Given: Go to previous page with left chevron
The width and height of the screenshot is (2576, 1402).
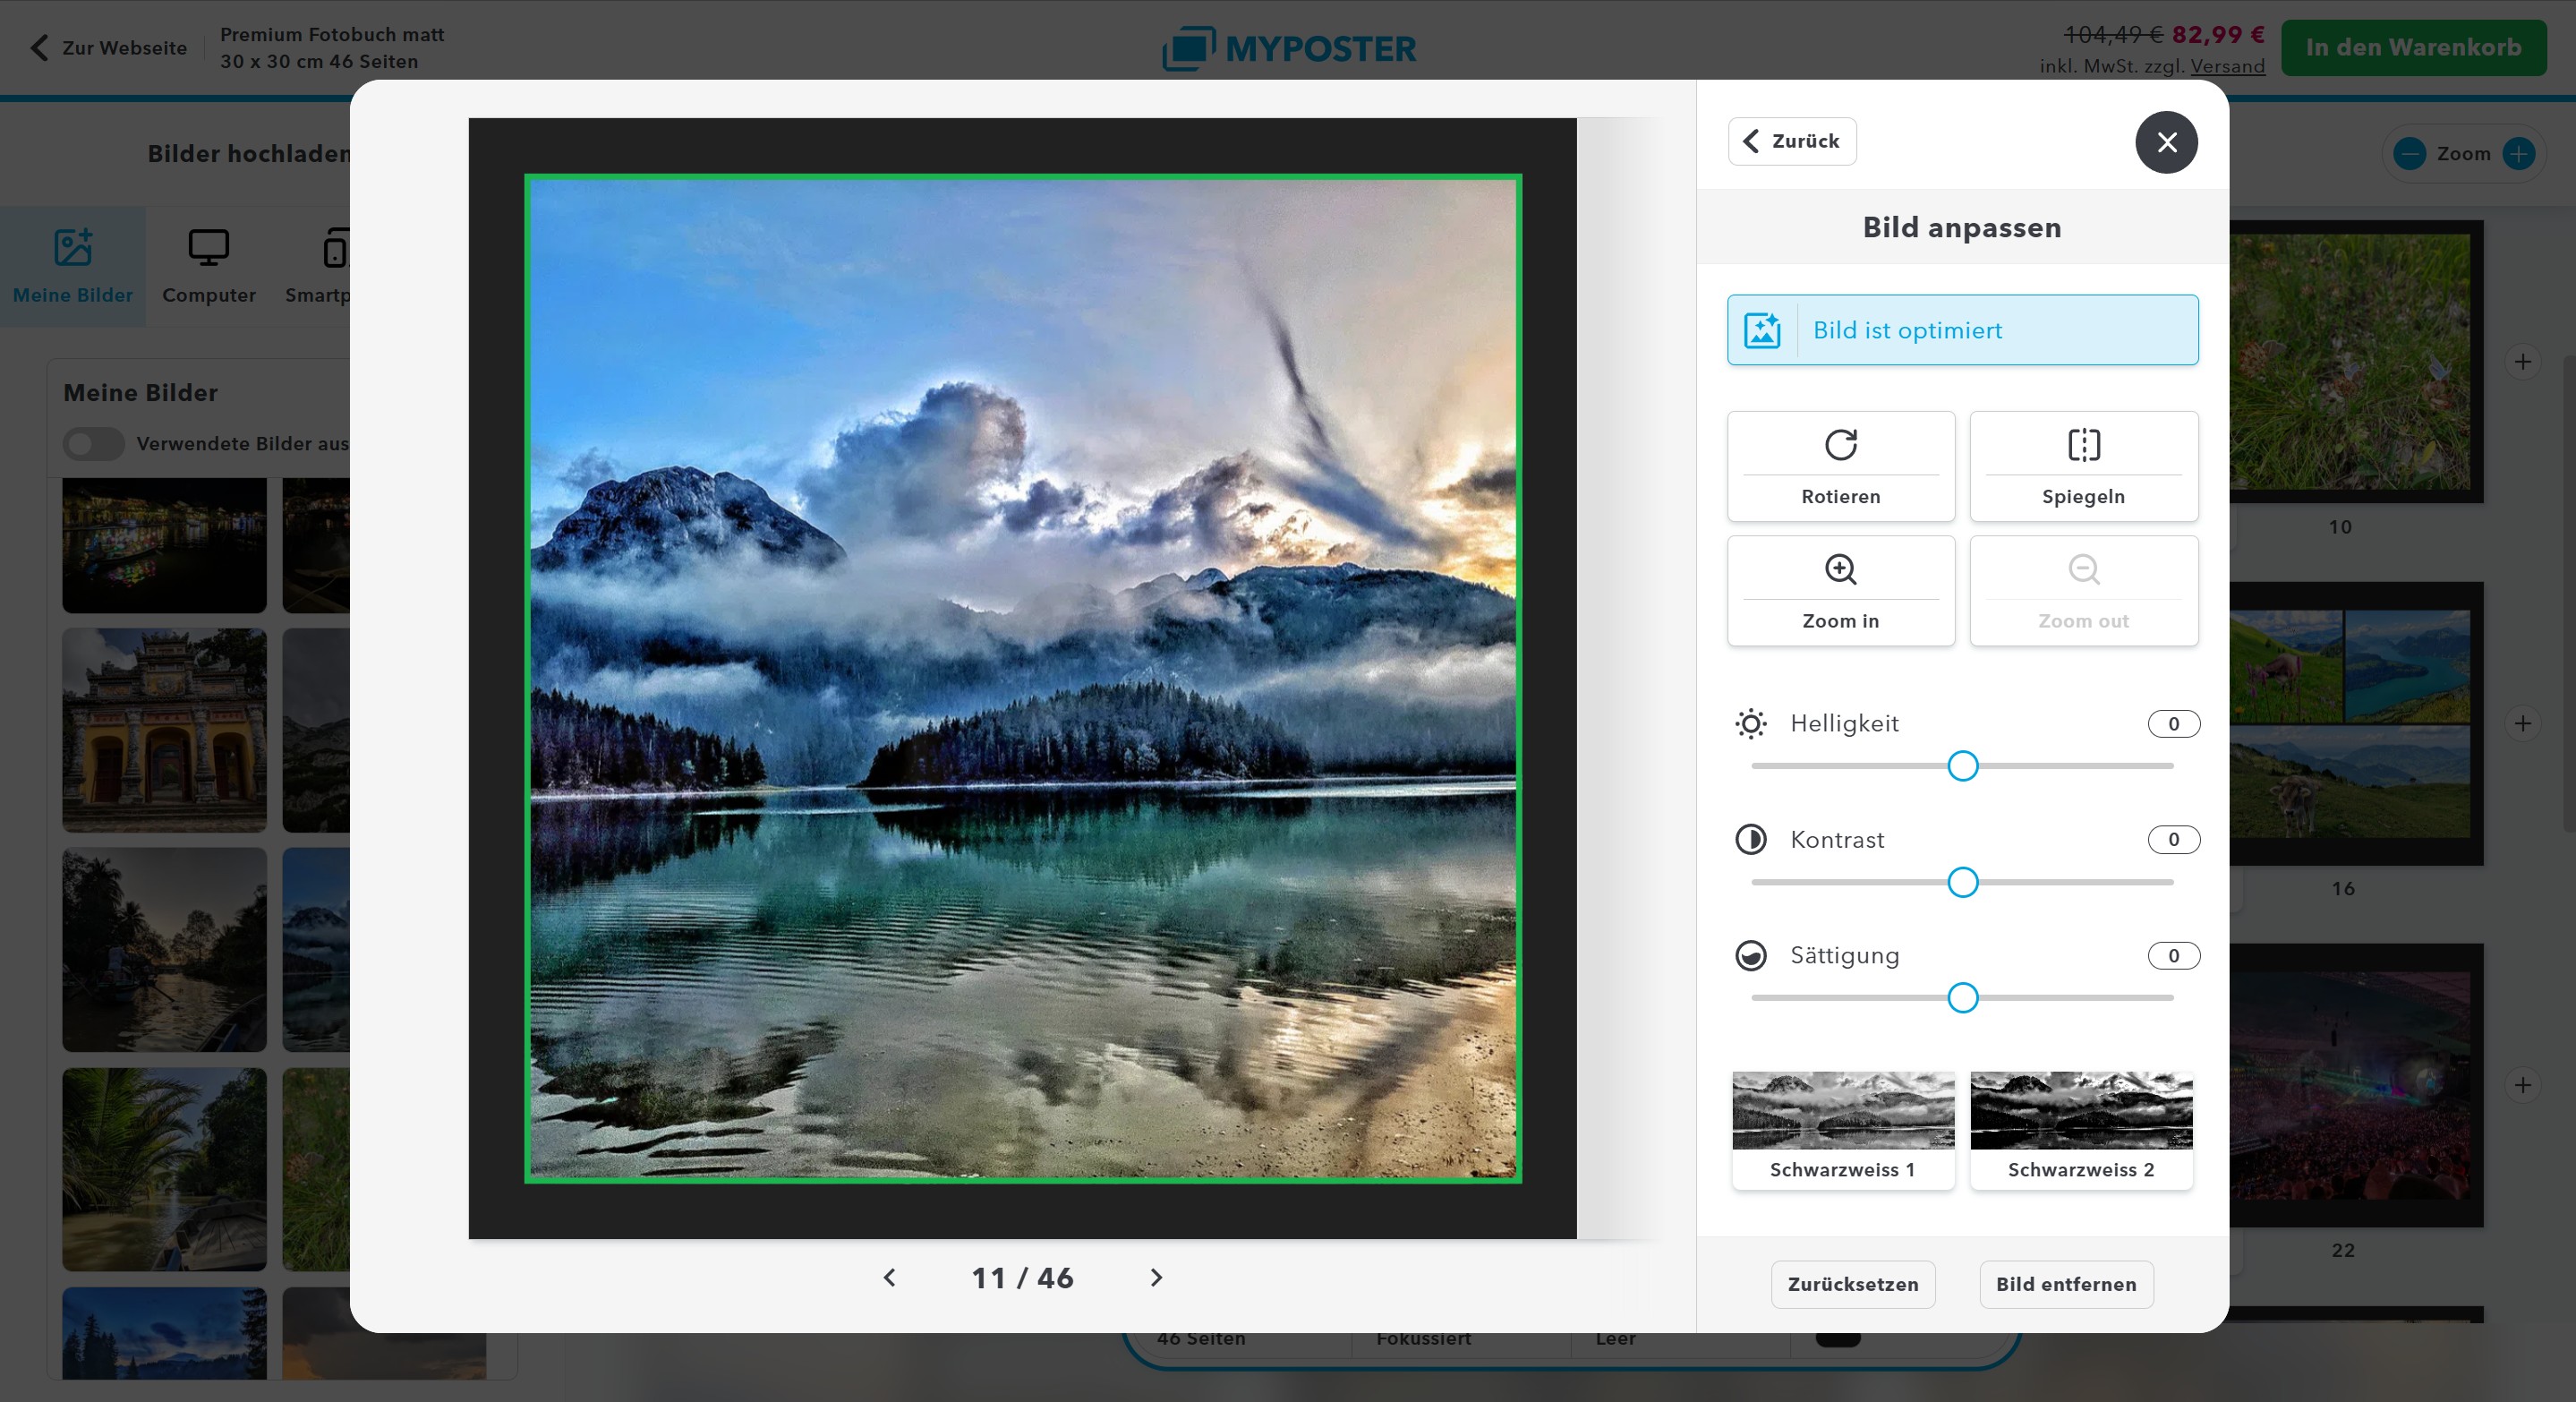Looking at the screenshot, I should click(889, 1278).
